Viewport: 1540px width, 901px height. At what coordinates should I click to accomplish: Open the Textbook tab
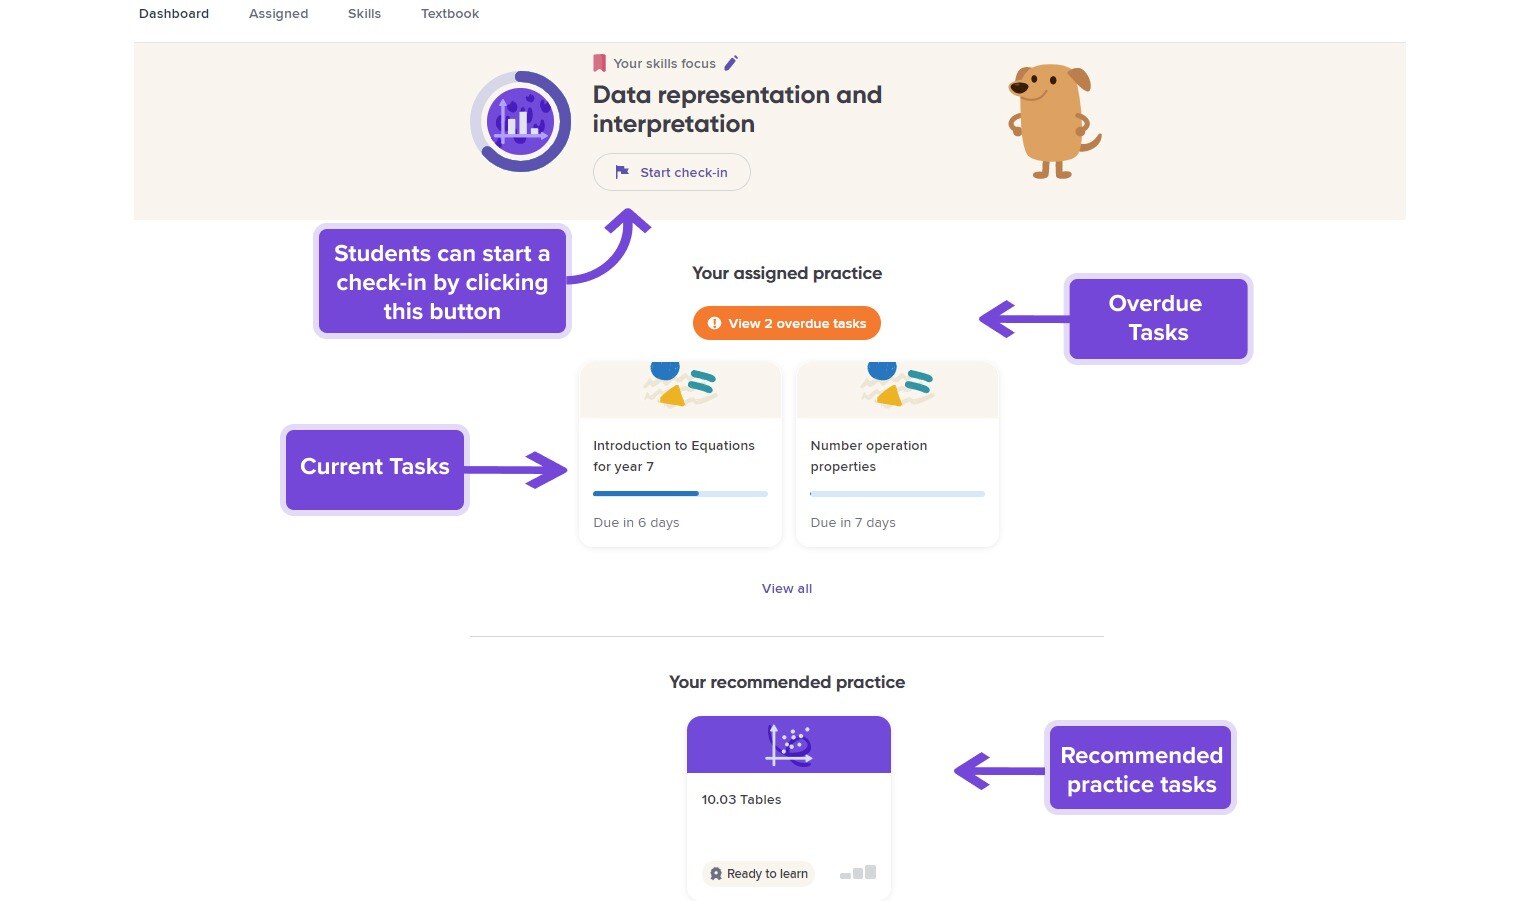pos(450,14)
